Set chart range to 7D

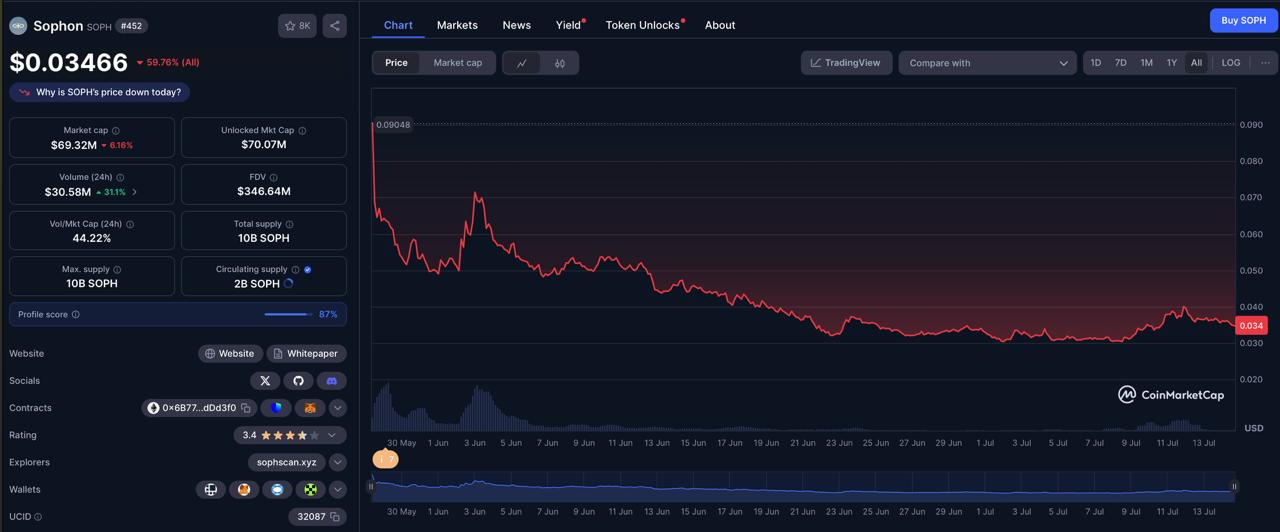click(x=1120, y=63)
